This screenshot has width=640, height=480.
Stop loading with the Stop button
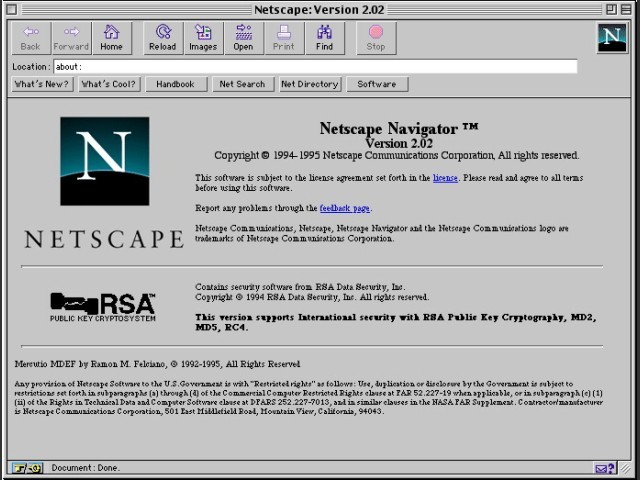pos(376,38)
